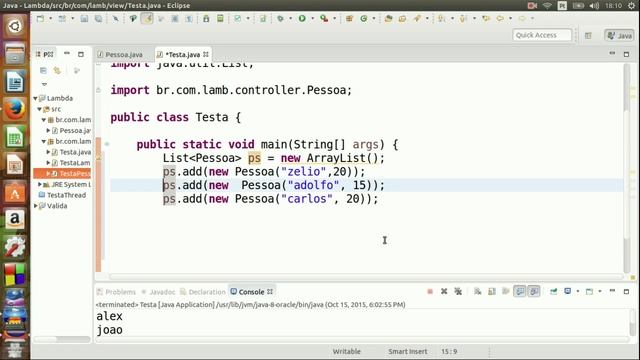
Task: Click the Clear Console icon
Action: [x=478, y=291]
